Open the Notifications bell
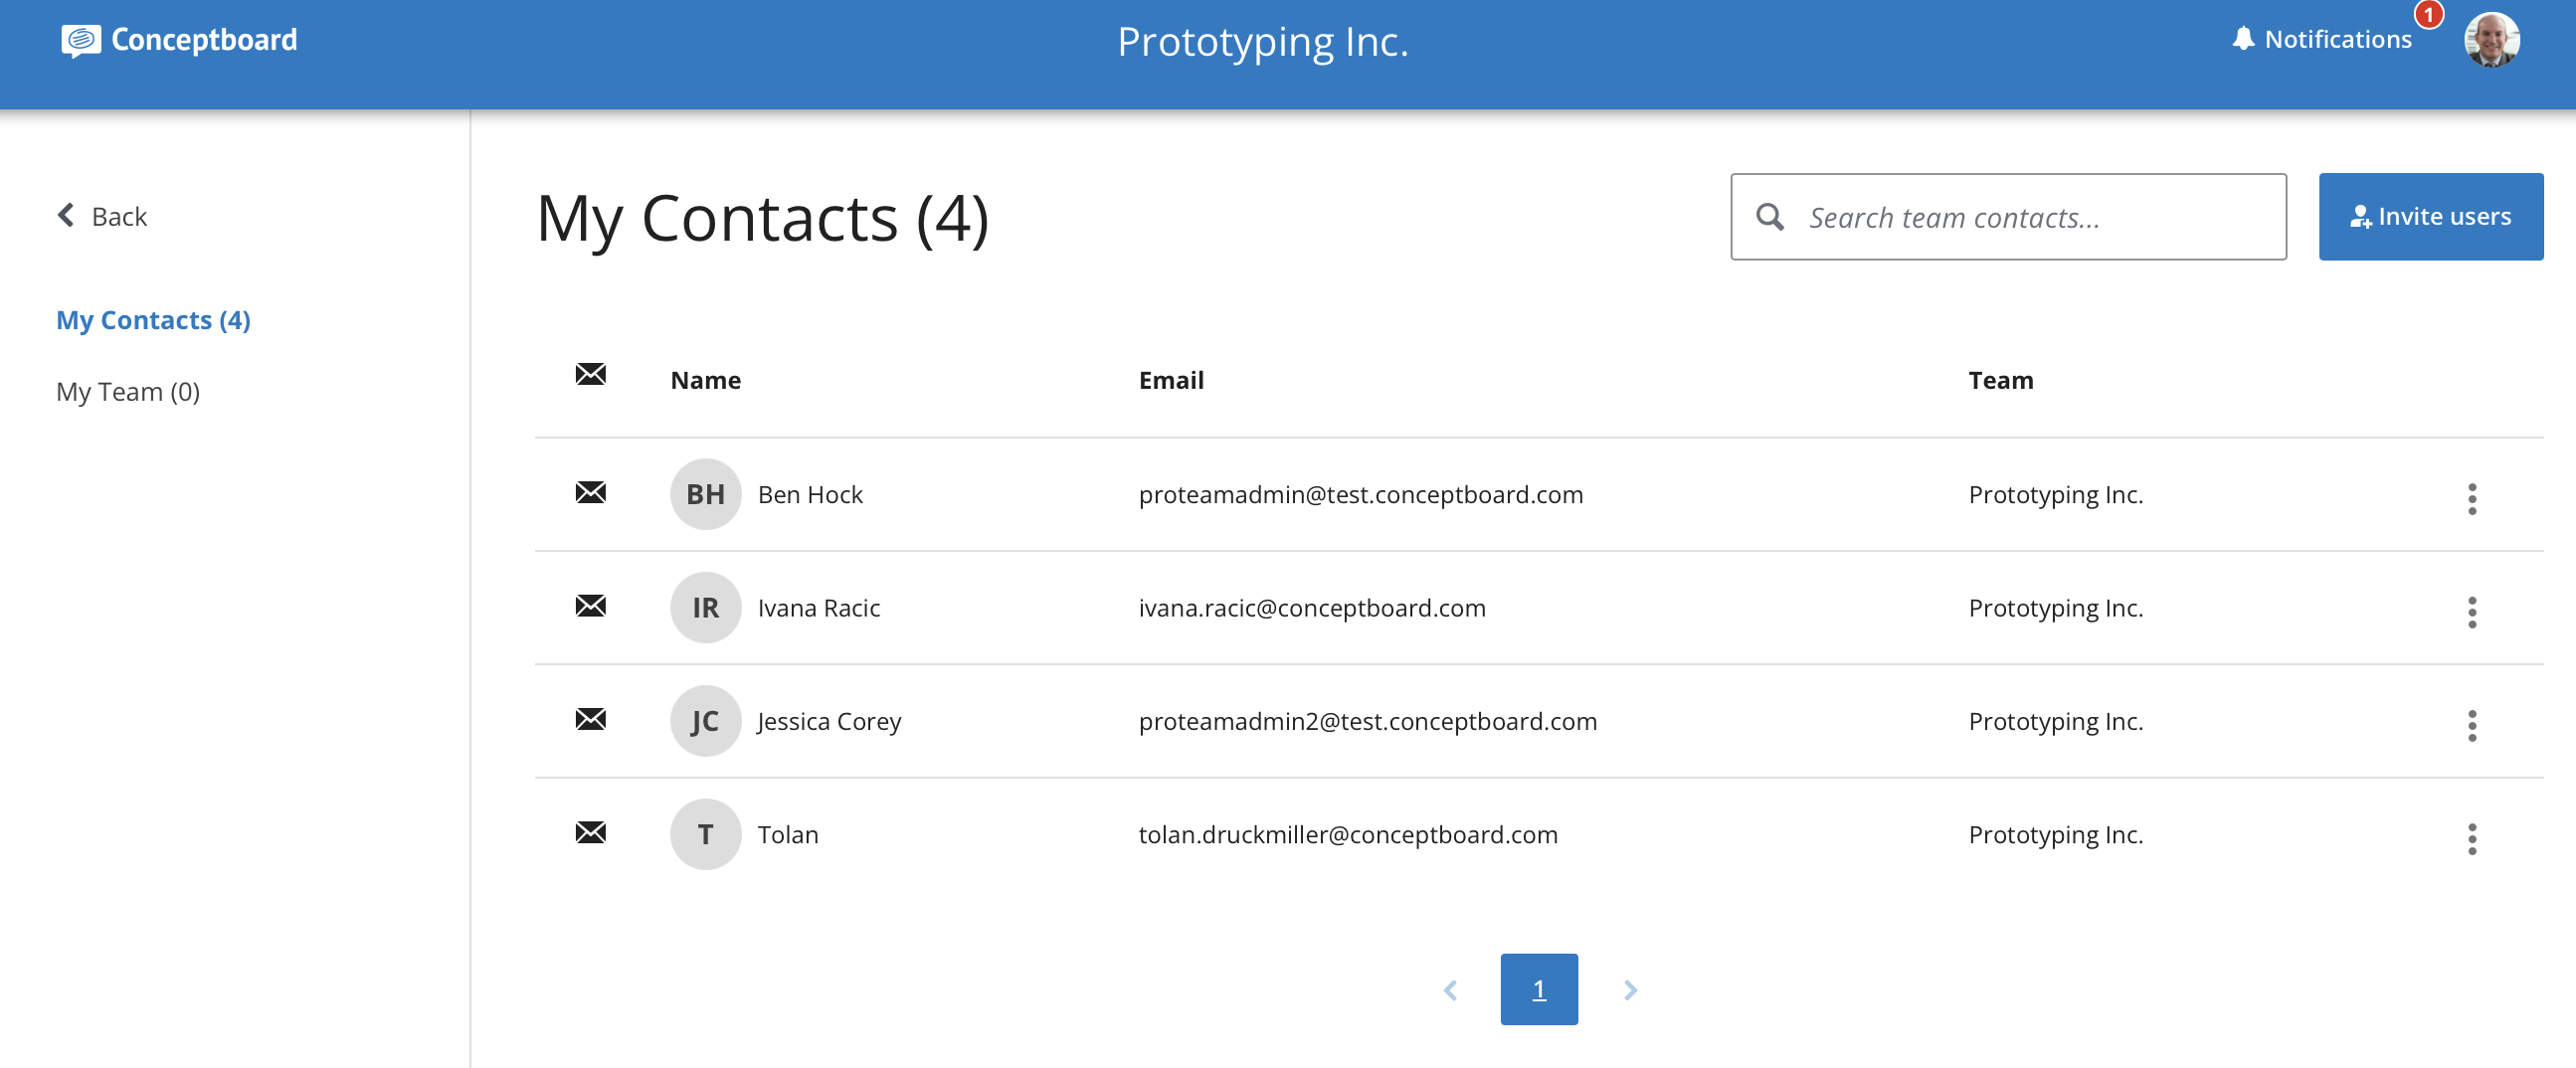This screenshot has height=1068, width=2576. pyautogui.click(x=2243, y=39)
